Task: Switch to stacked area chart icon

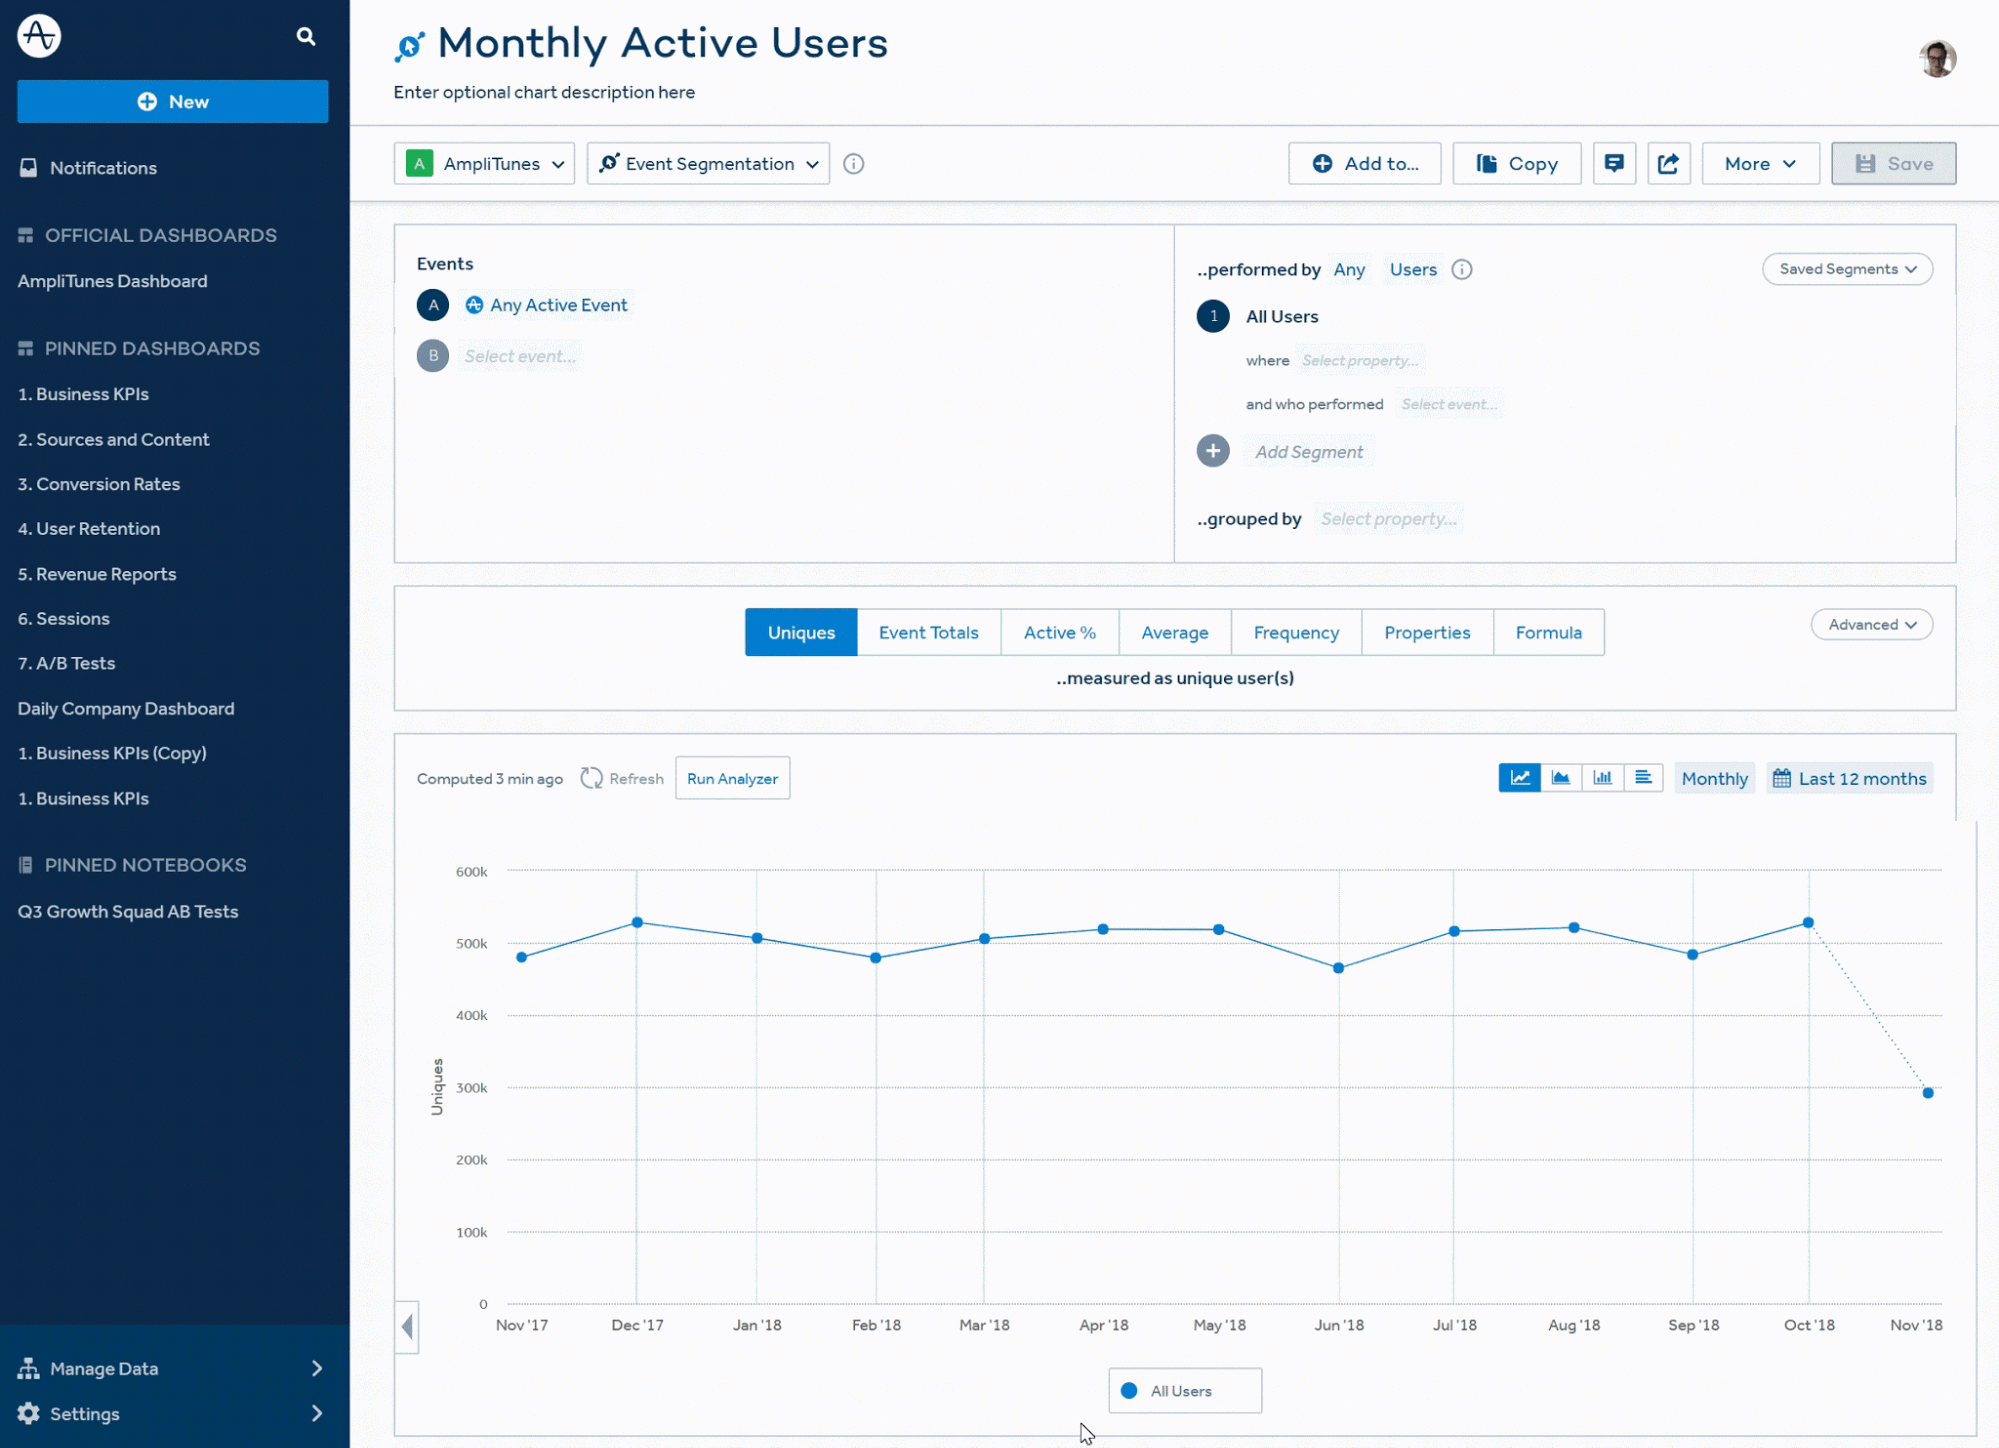Action: click(1561, 778)
